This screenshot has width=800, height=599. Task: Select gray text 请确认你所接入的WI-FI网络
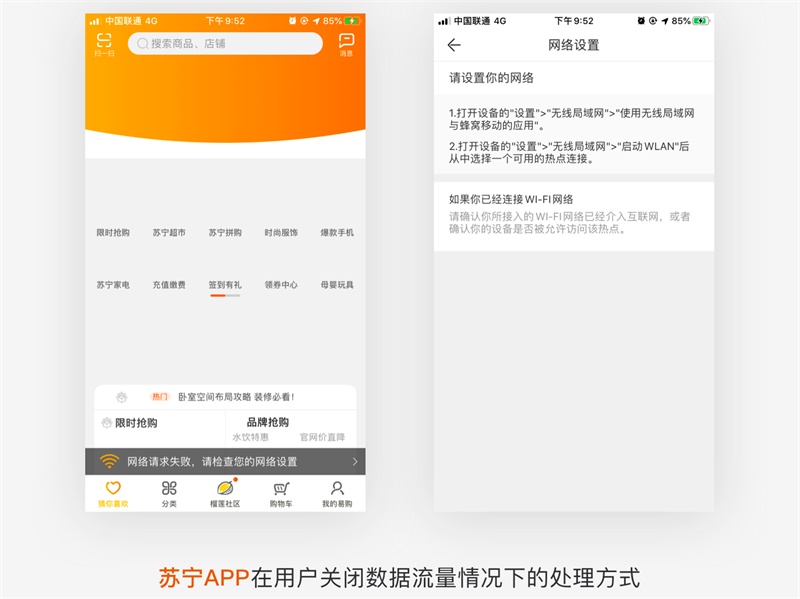coord(569,222)
